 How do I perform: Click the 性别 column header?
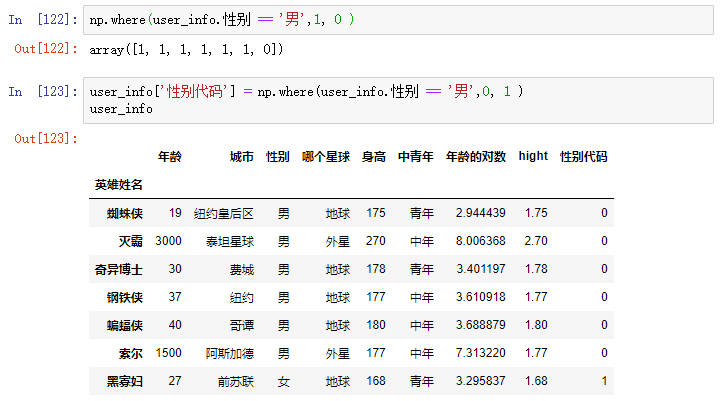pyautogui.click(x=278, y=157)
